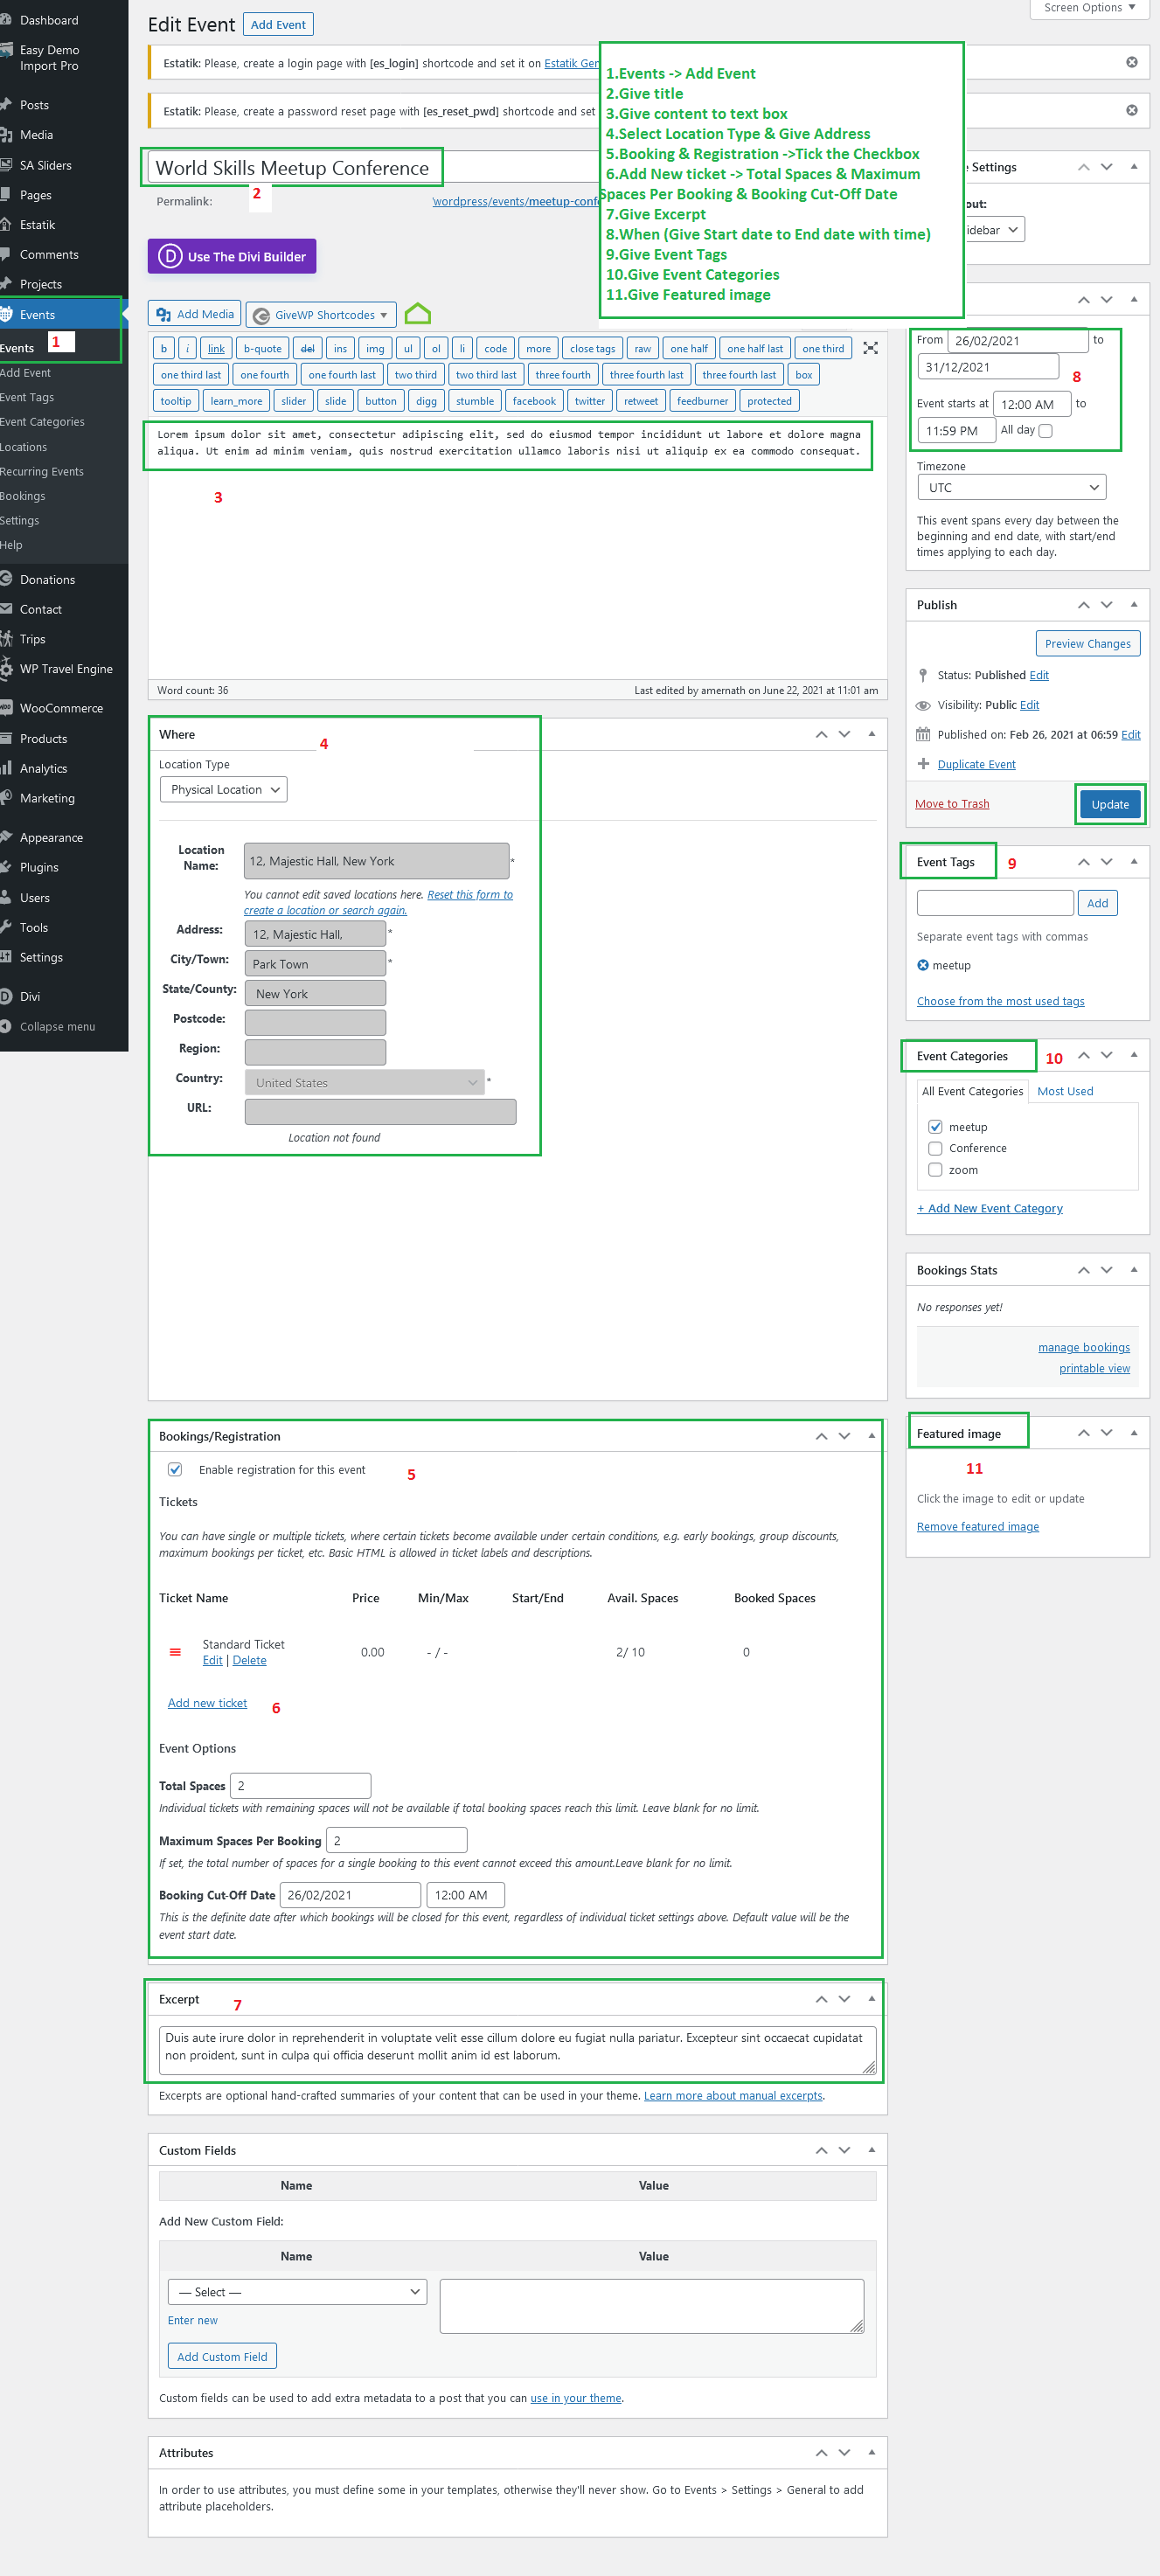Move Bookings Stats panel down arrow

pos(1106,1270)
